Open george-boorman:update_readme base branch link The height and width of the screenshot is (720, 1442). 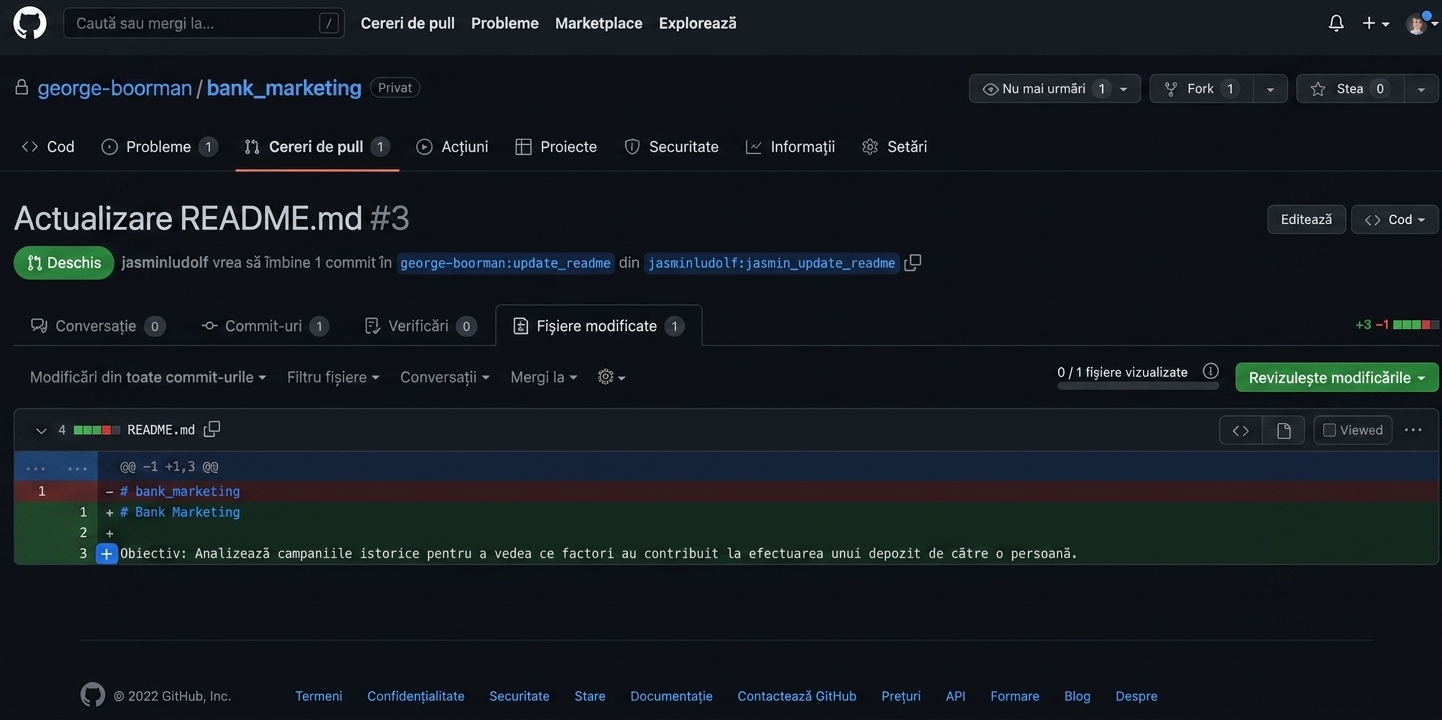coord(505,263)
